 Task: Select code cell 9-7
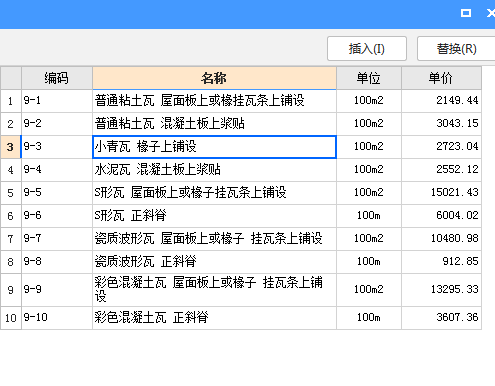pyautogui.click(x=57, y=239)
